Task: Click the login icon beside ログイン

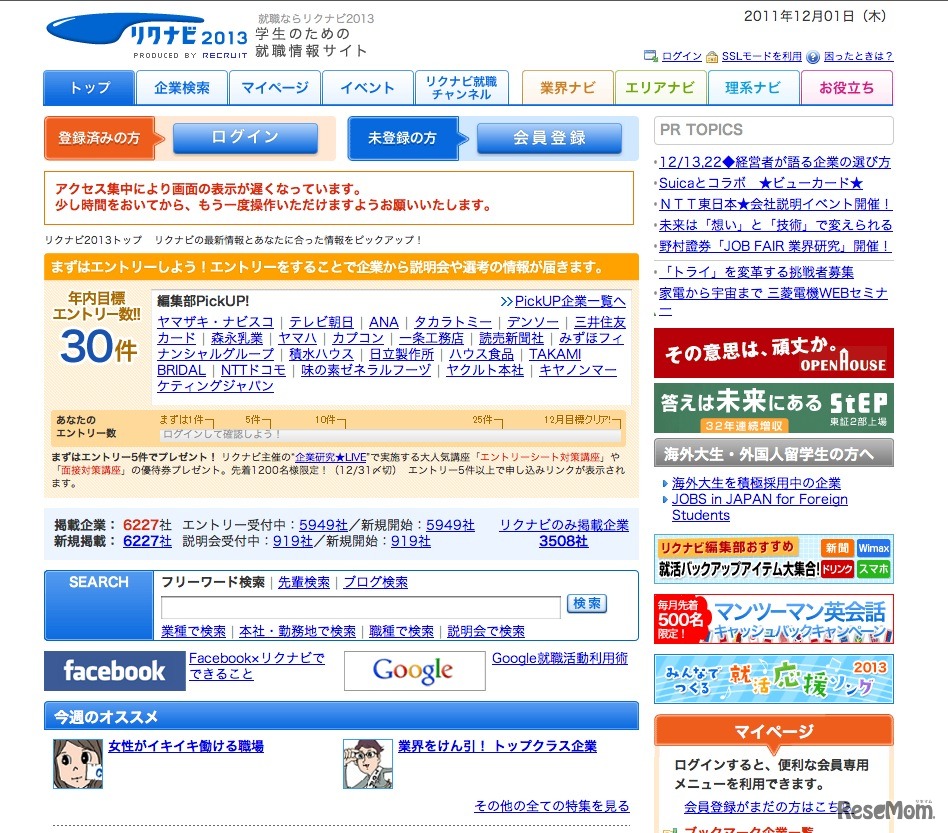Action: point(651,56)
